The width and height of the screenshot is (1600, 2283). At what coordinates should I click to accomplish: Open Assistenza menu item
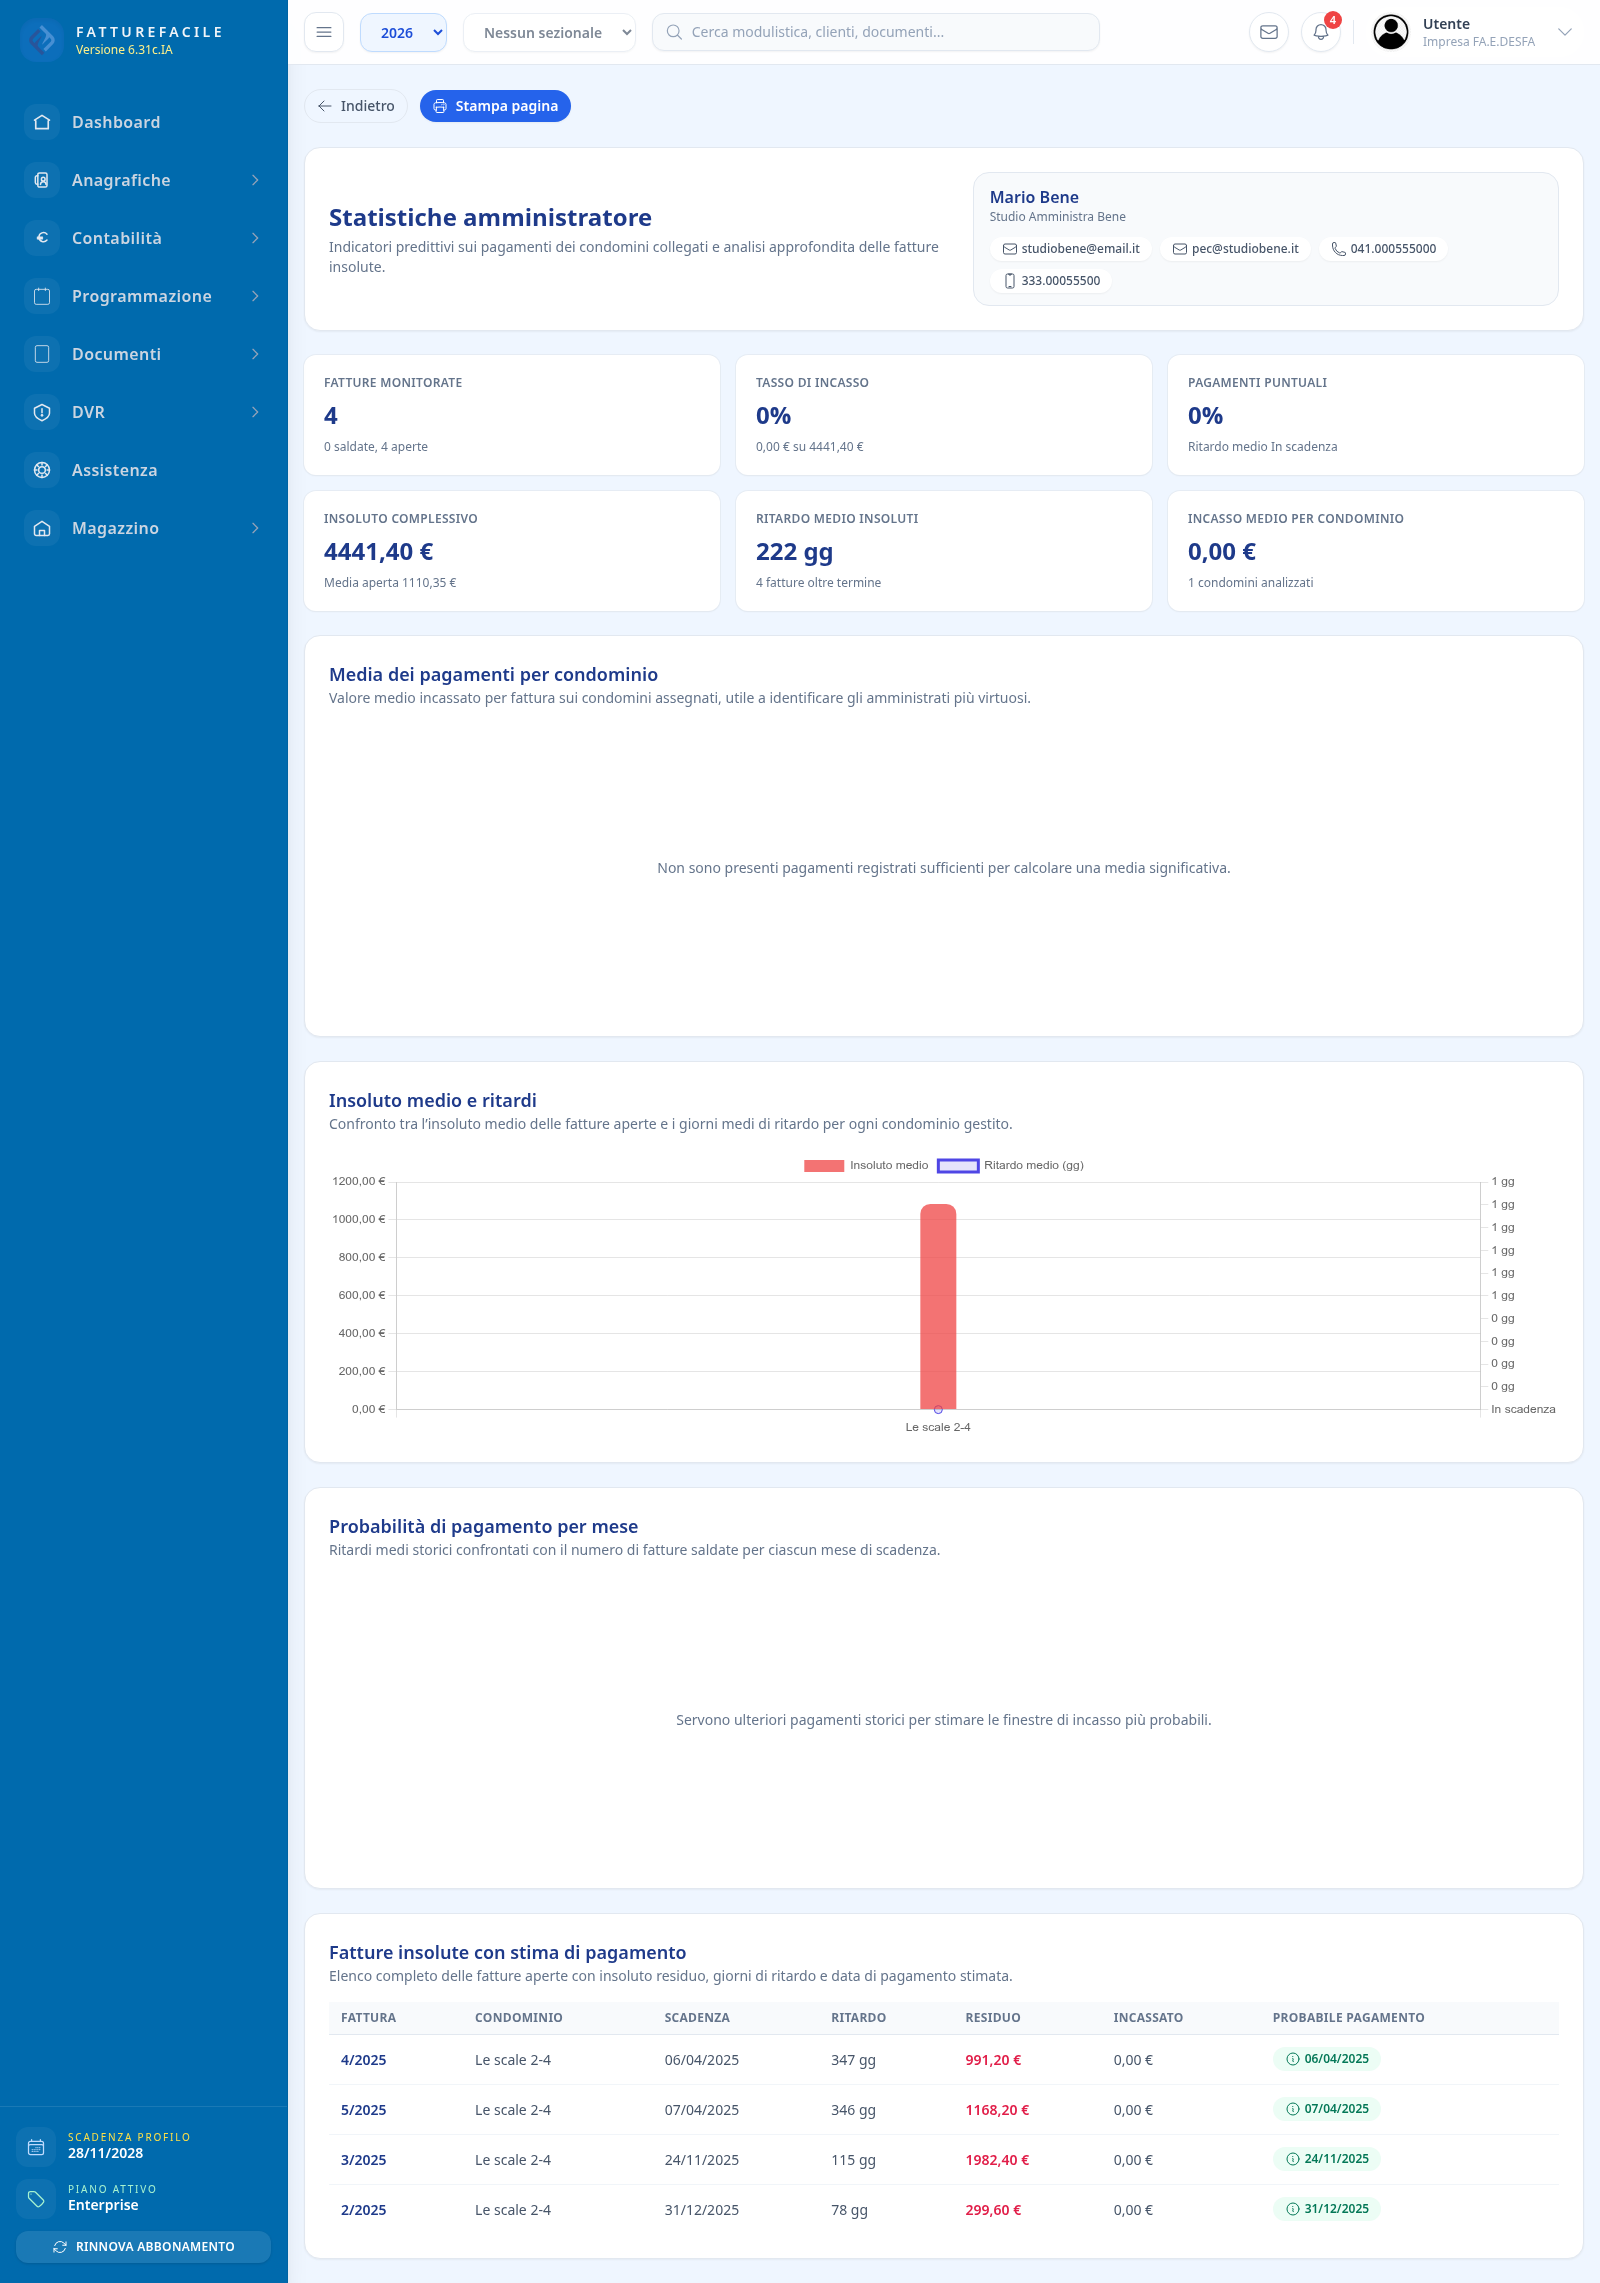(x=144, y=470)
